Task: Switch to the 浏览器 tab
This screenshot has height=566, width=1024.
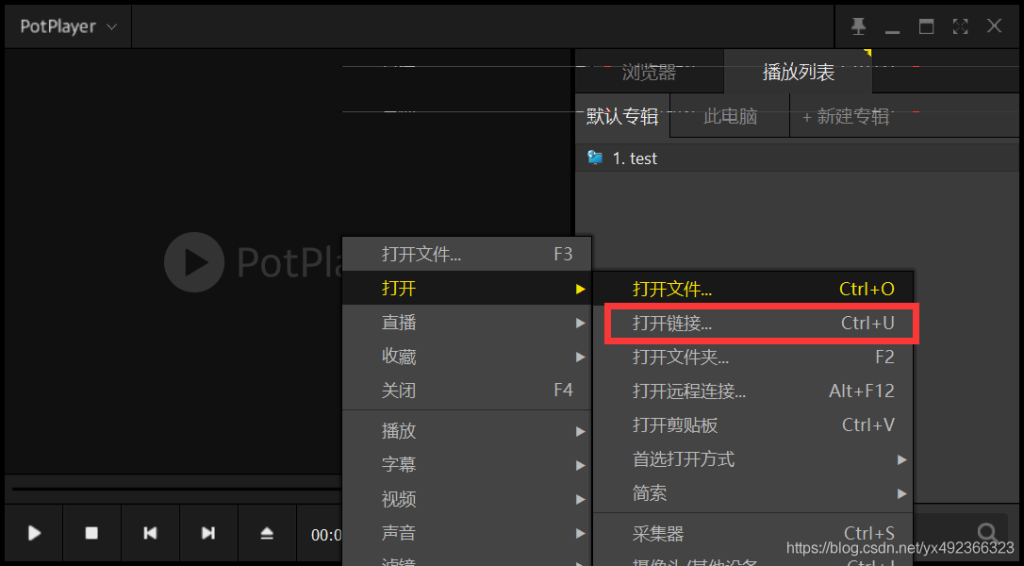Action: (649, 72)
